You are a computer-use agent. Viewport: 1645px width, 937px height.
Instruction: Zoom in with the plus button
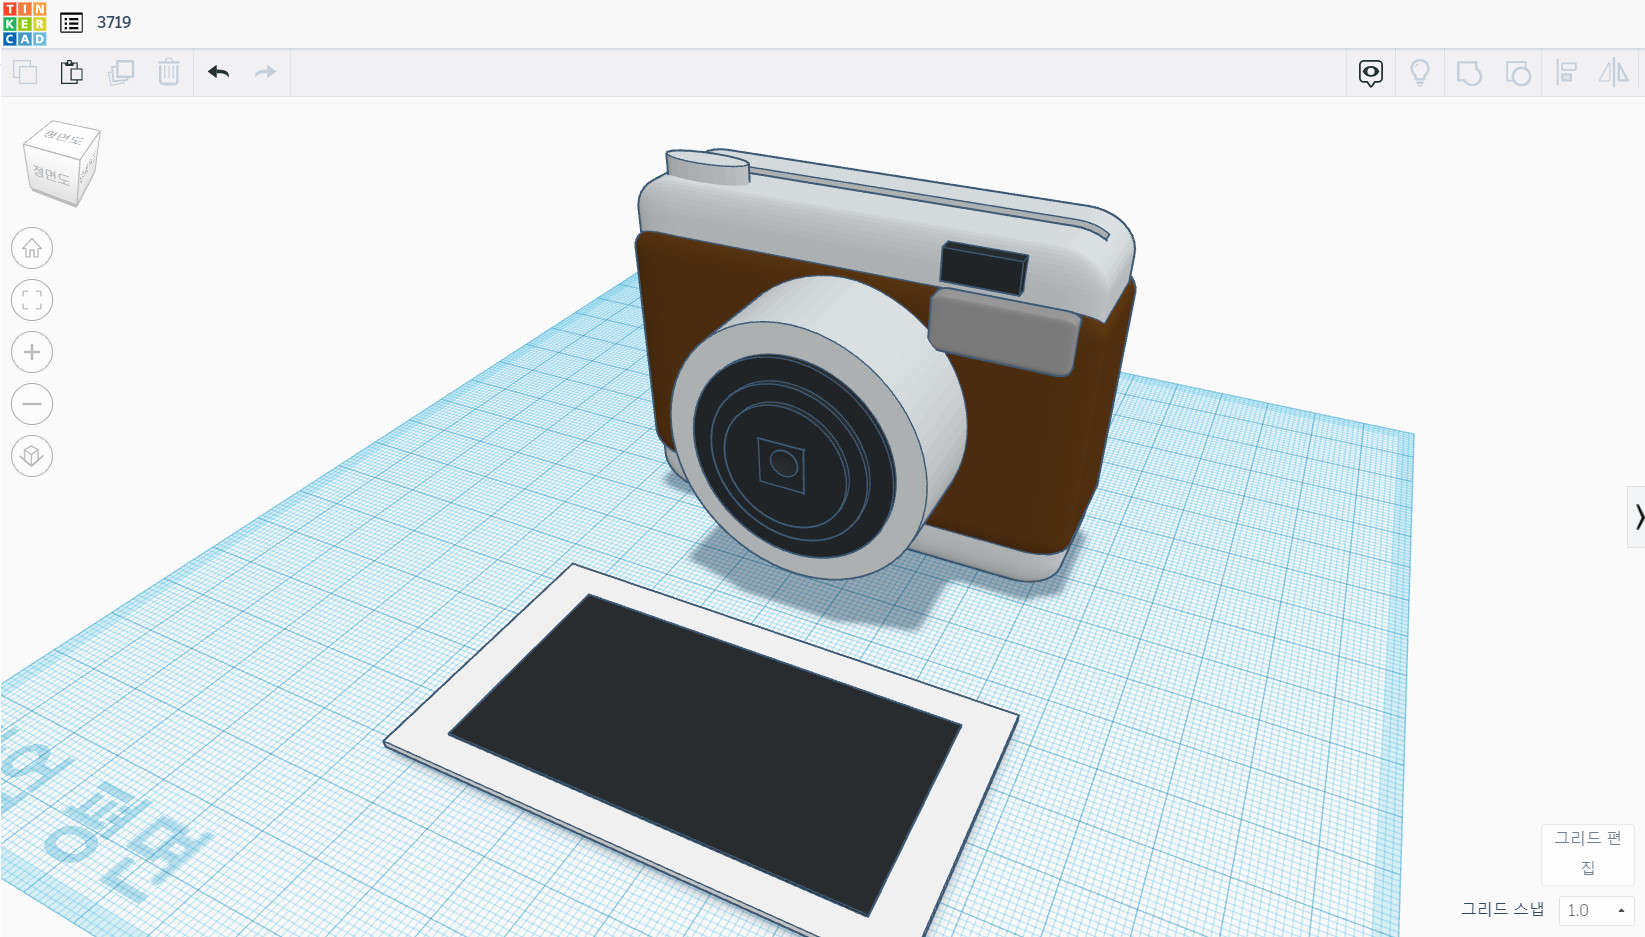point(32,352)
